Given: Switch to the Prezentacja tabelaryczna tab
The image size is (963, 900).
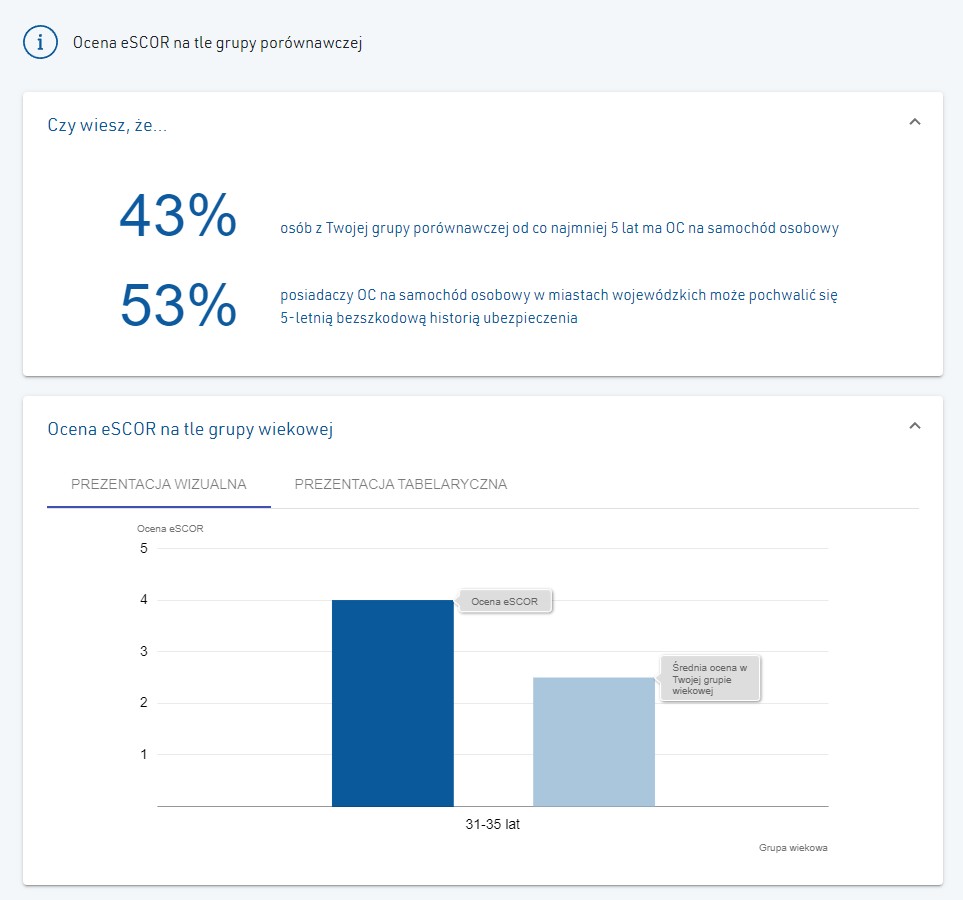Looking at the screenshot, I should pos(400,484).
